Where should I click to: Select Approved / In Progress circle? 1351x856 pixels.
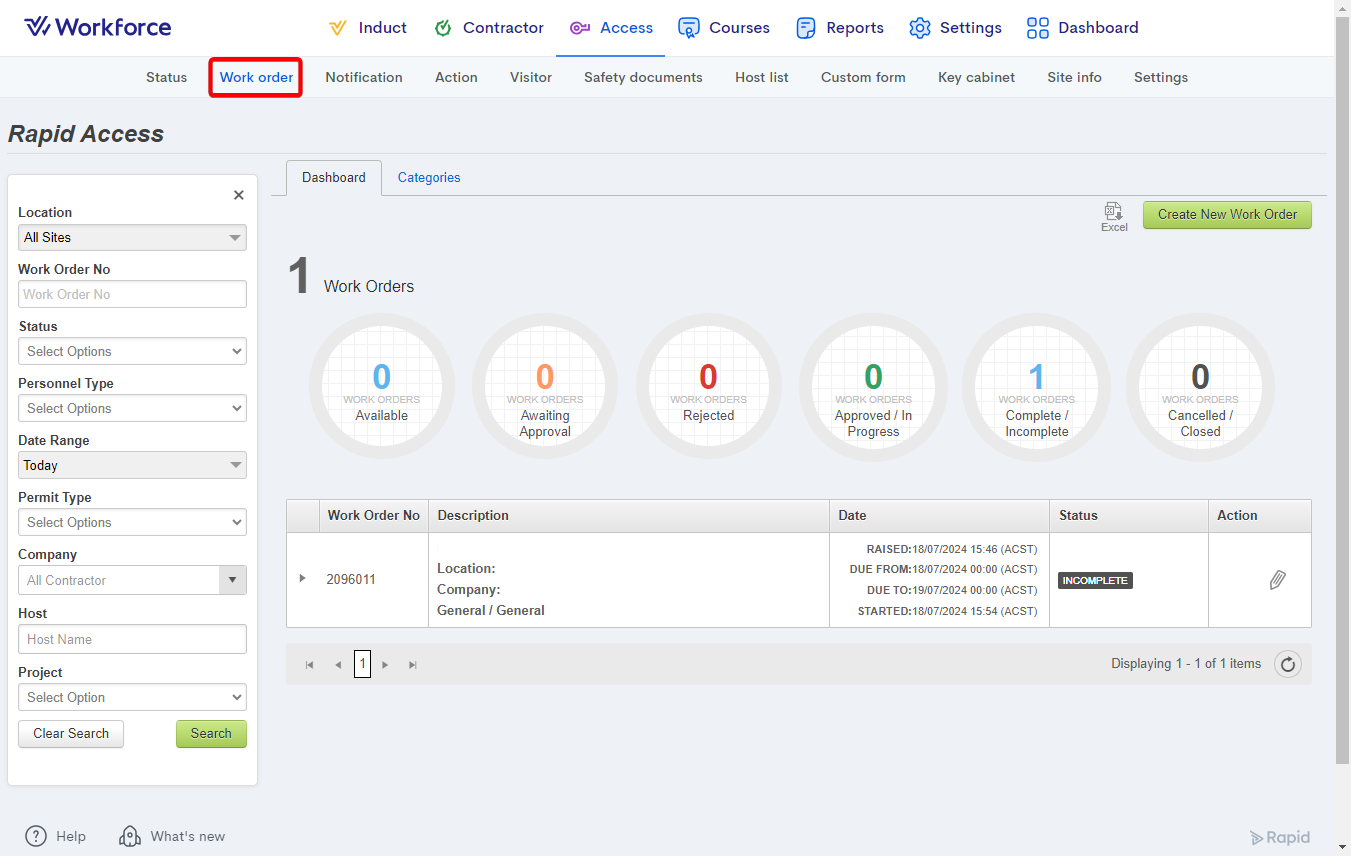[873, 386]
